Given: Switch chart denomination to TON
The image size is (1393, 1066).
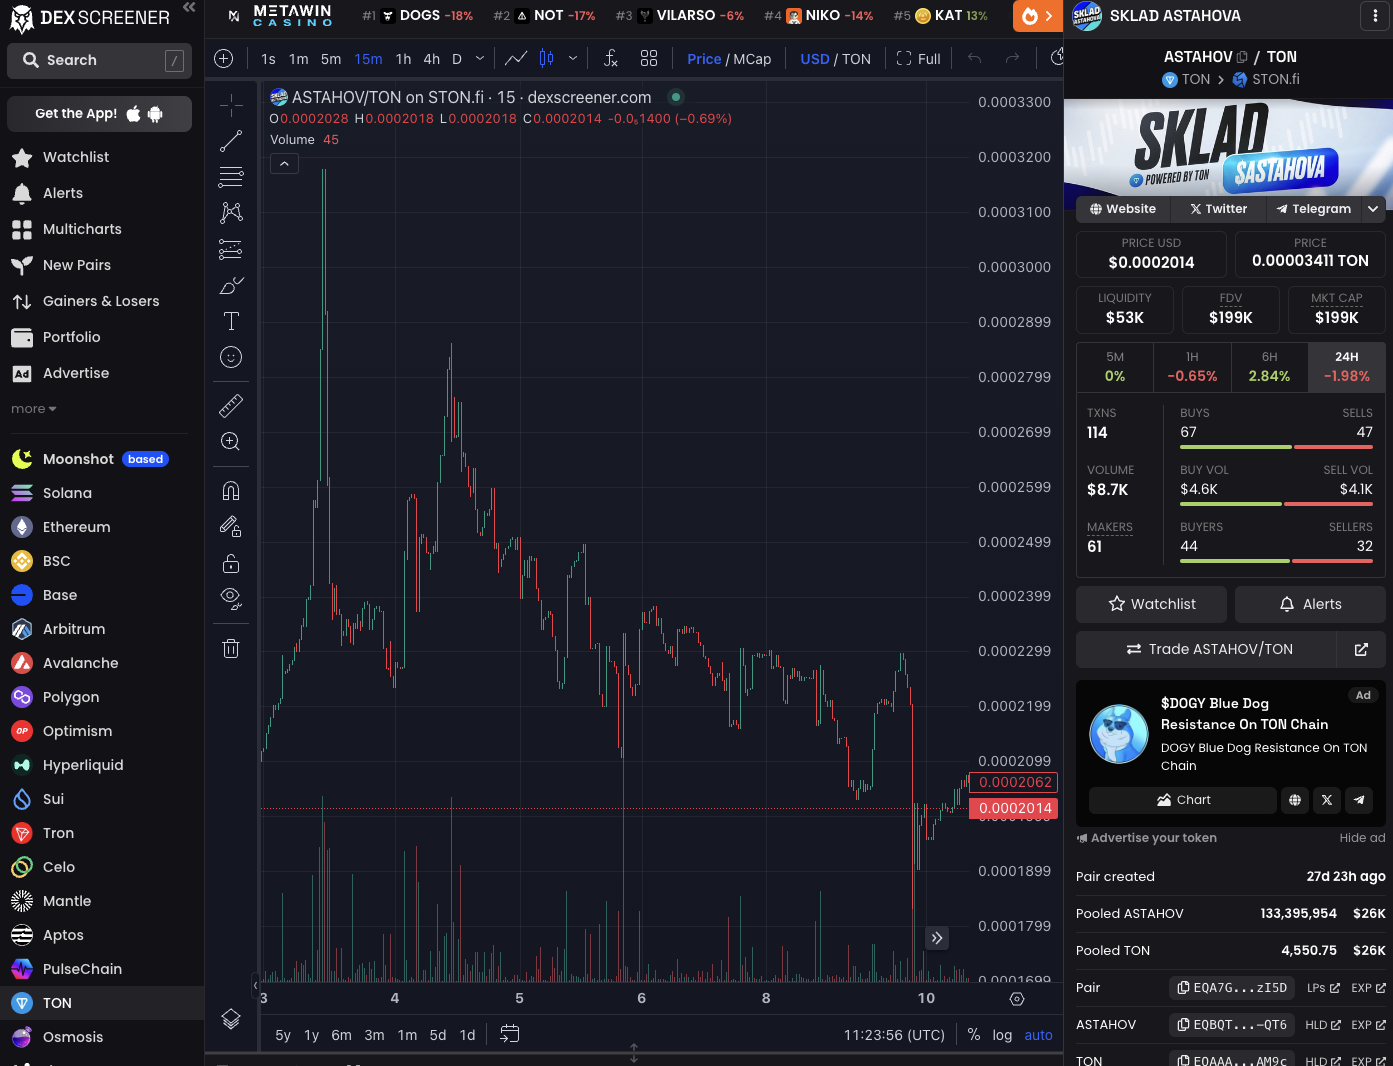Looking at the screenshot, I should click(857, 59).
